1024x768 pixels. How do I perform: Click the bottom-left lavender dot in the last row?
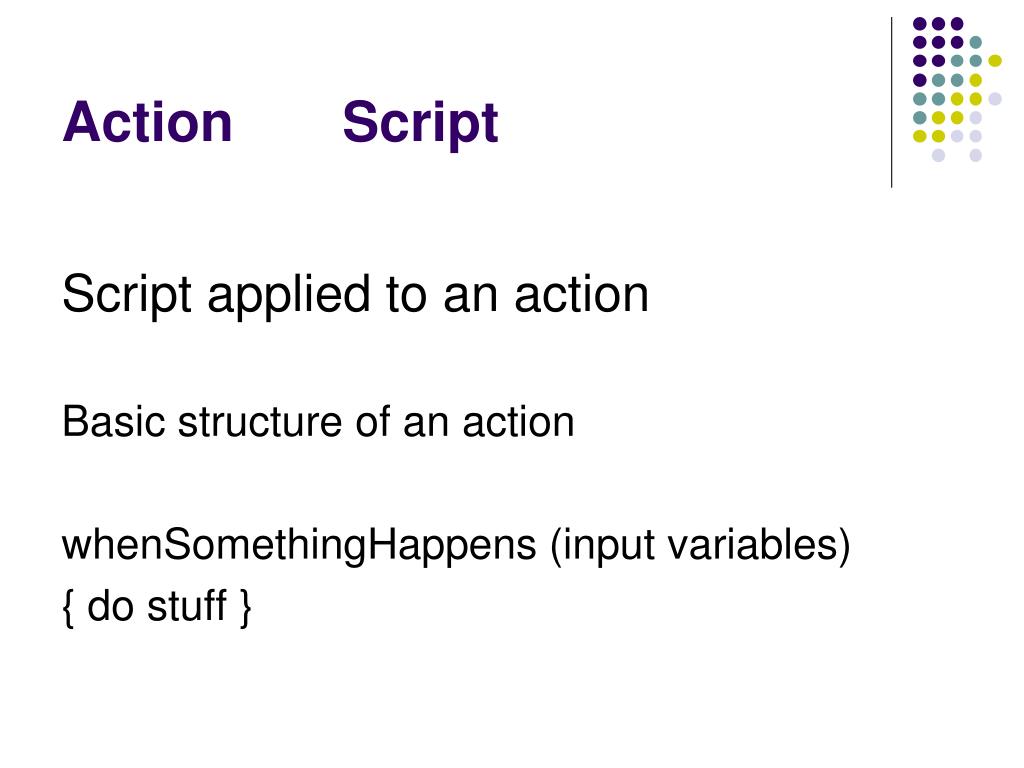click(x=938, y=155)
